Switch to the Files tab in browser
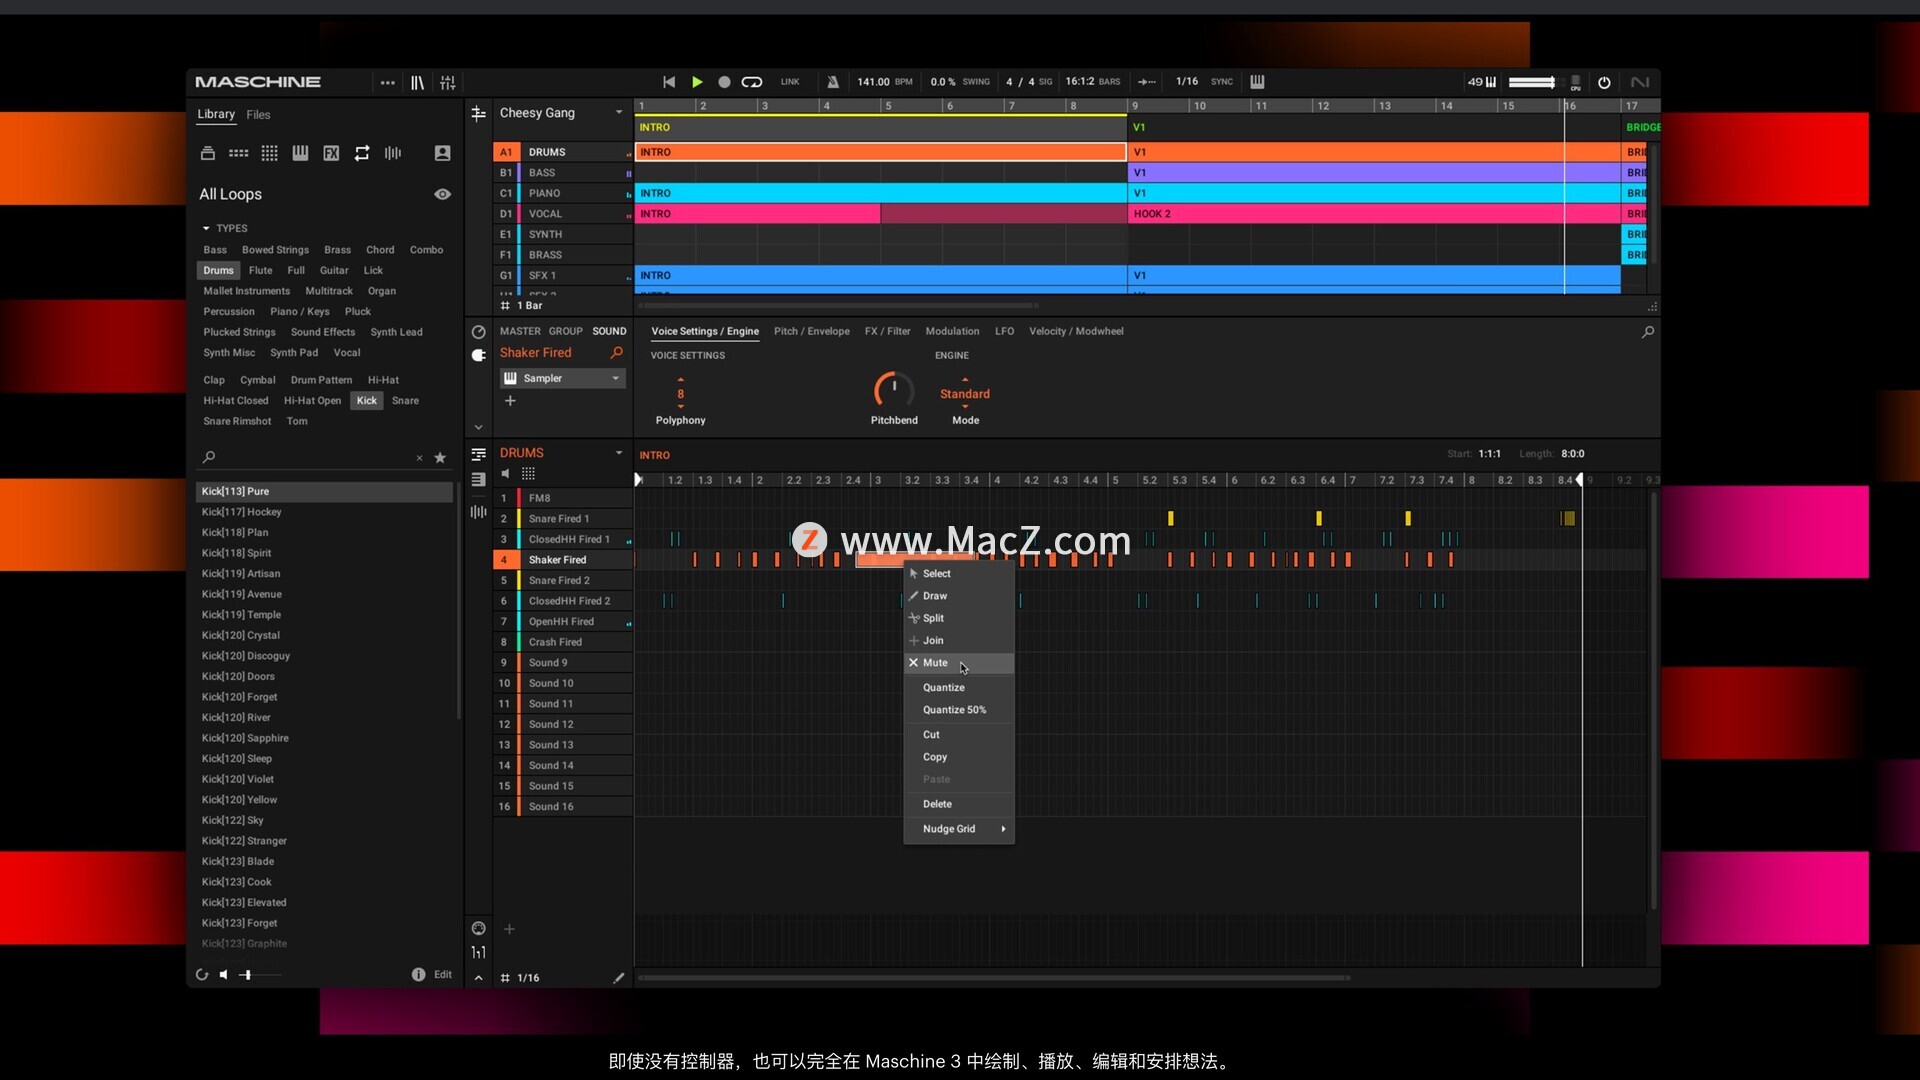 [258, 115]
